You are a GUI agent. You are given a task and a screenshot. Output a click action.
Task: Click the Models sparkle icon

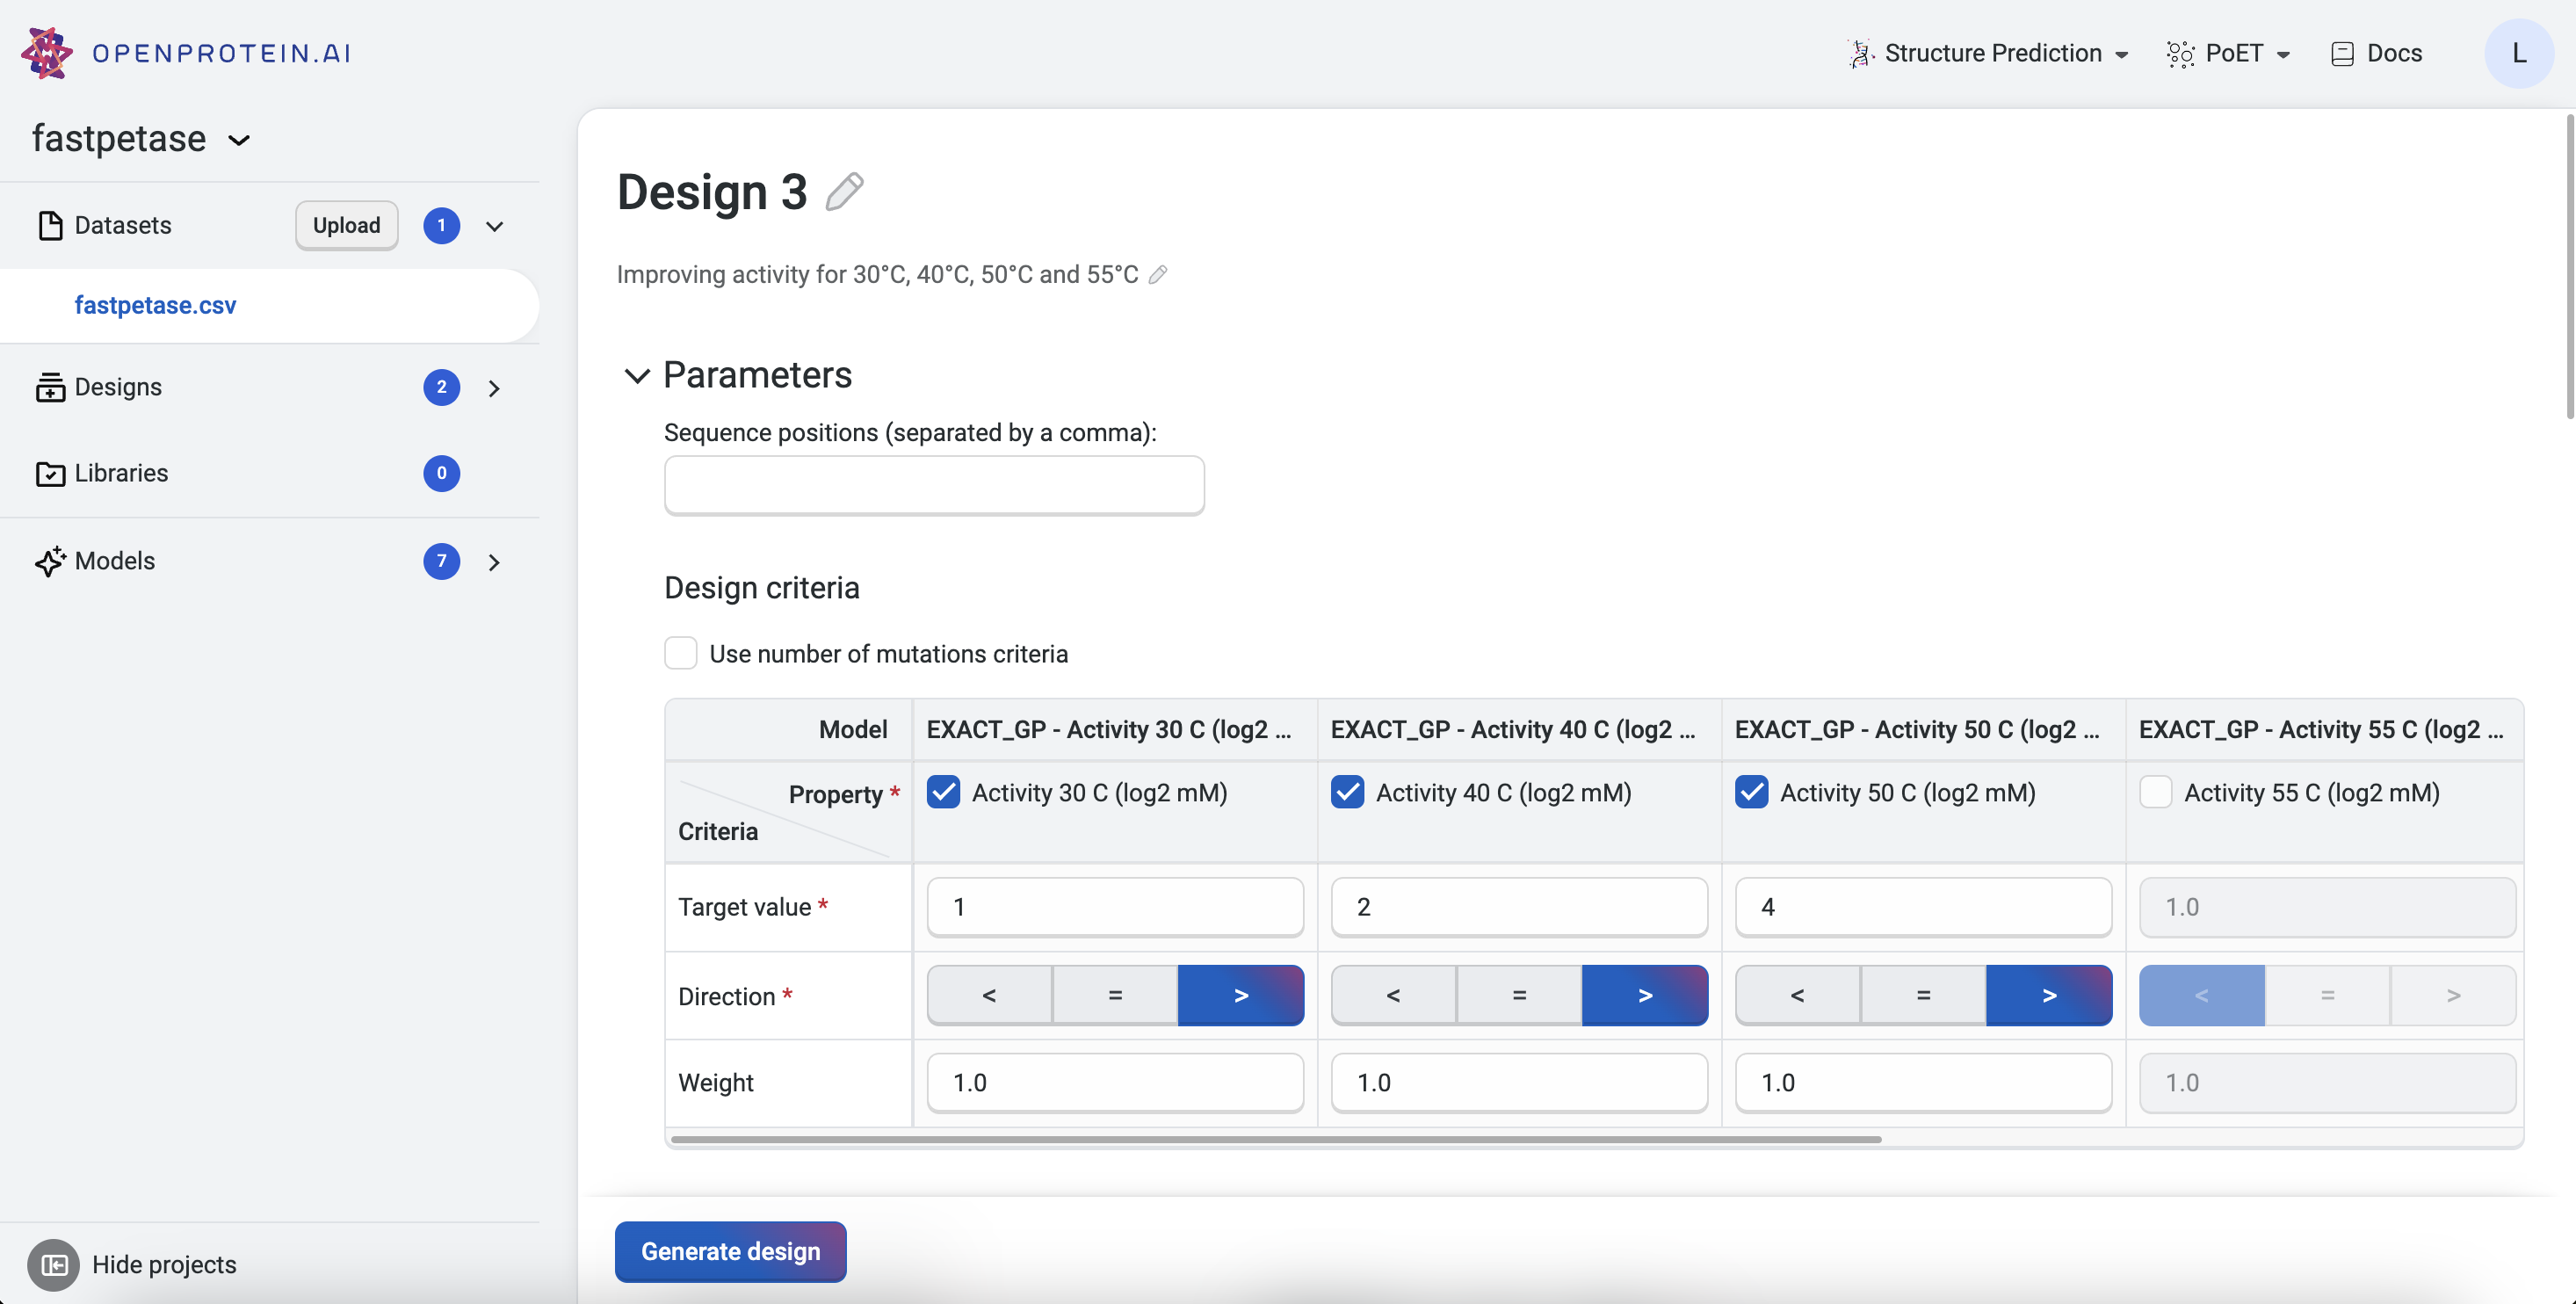[49, 562]
